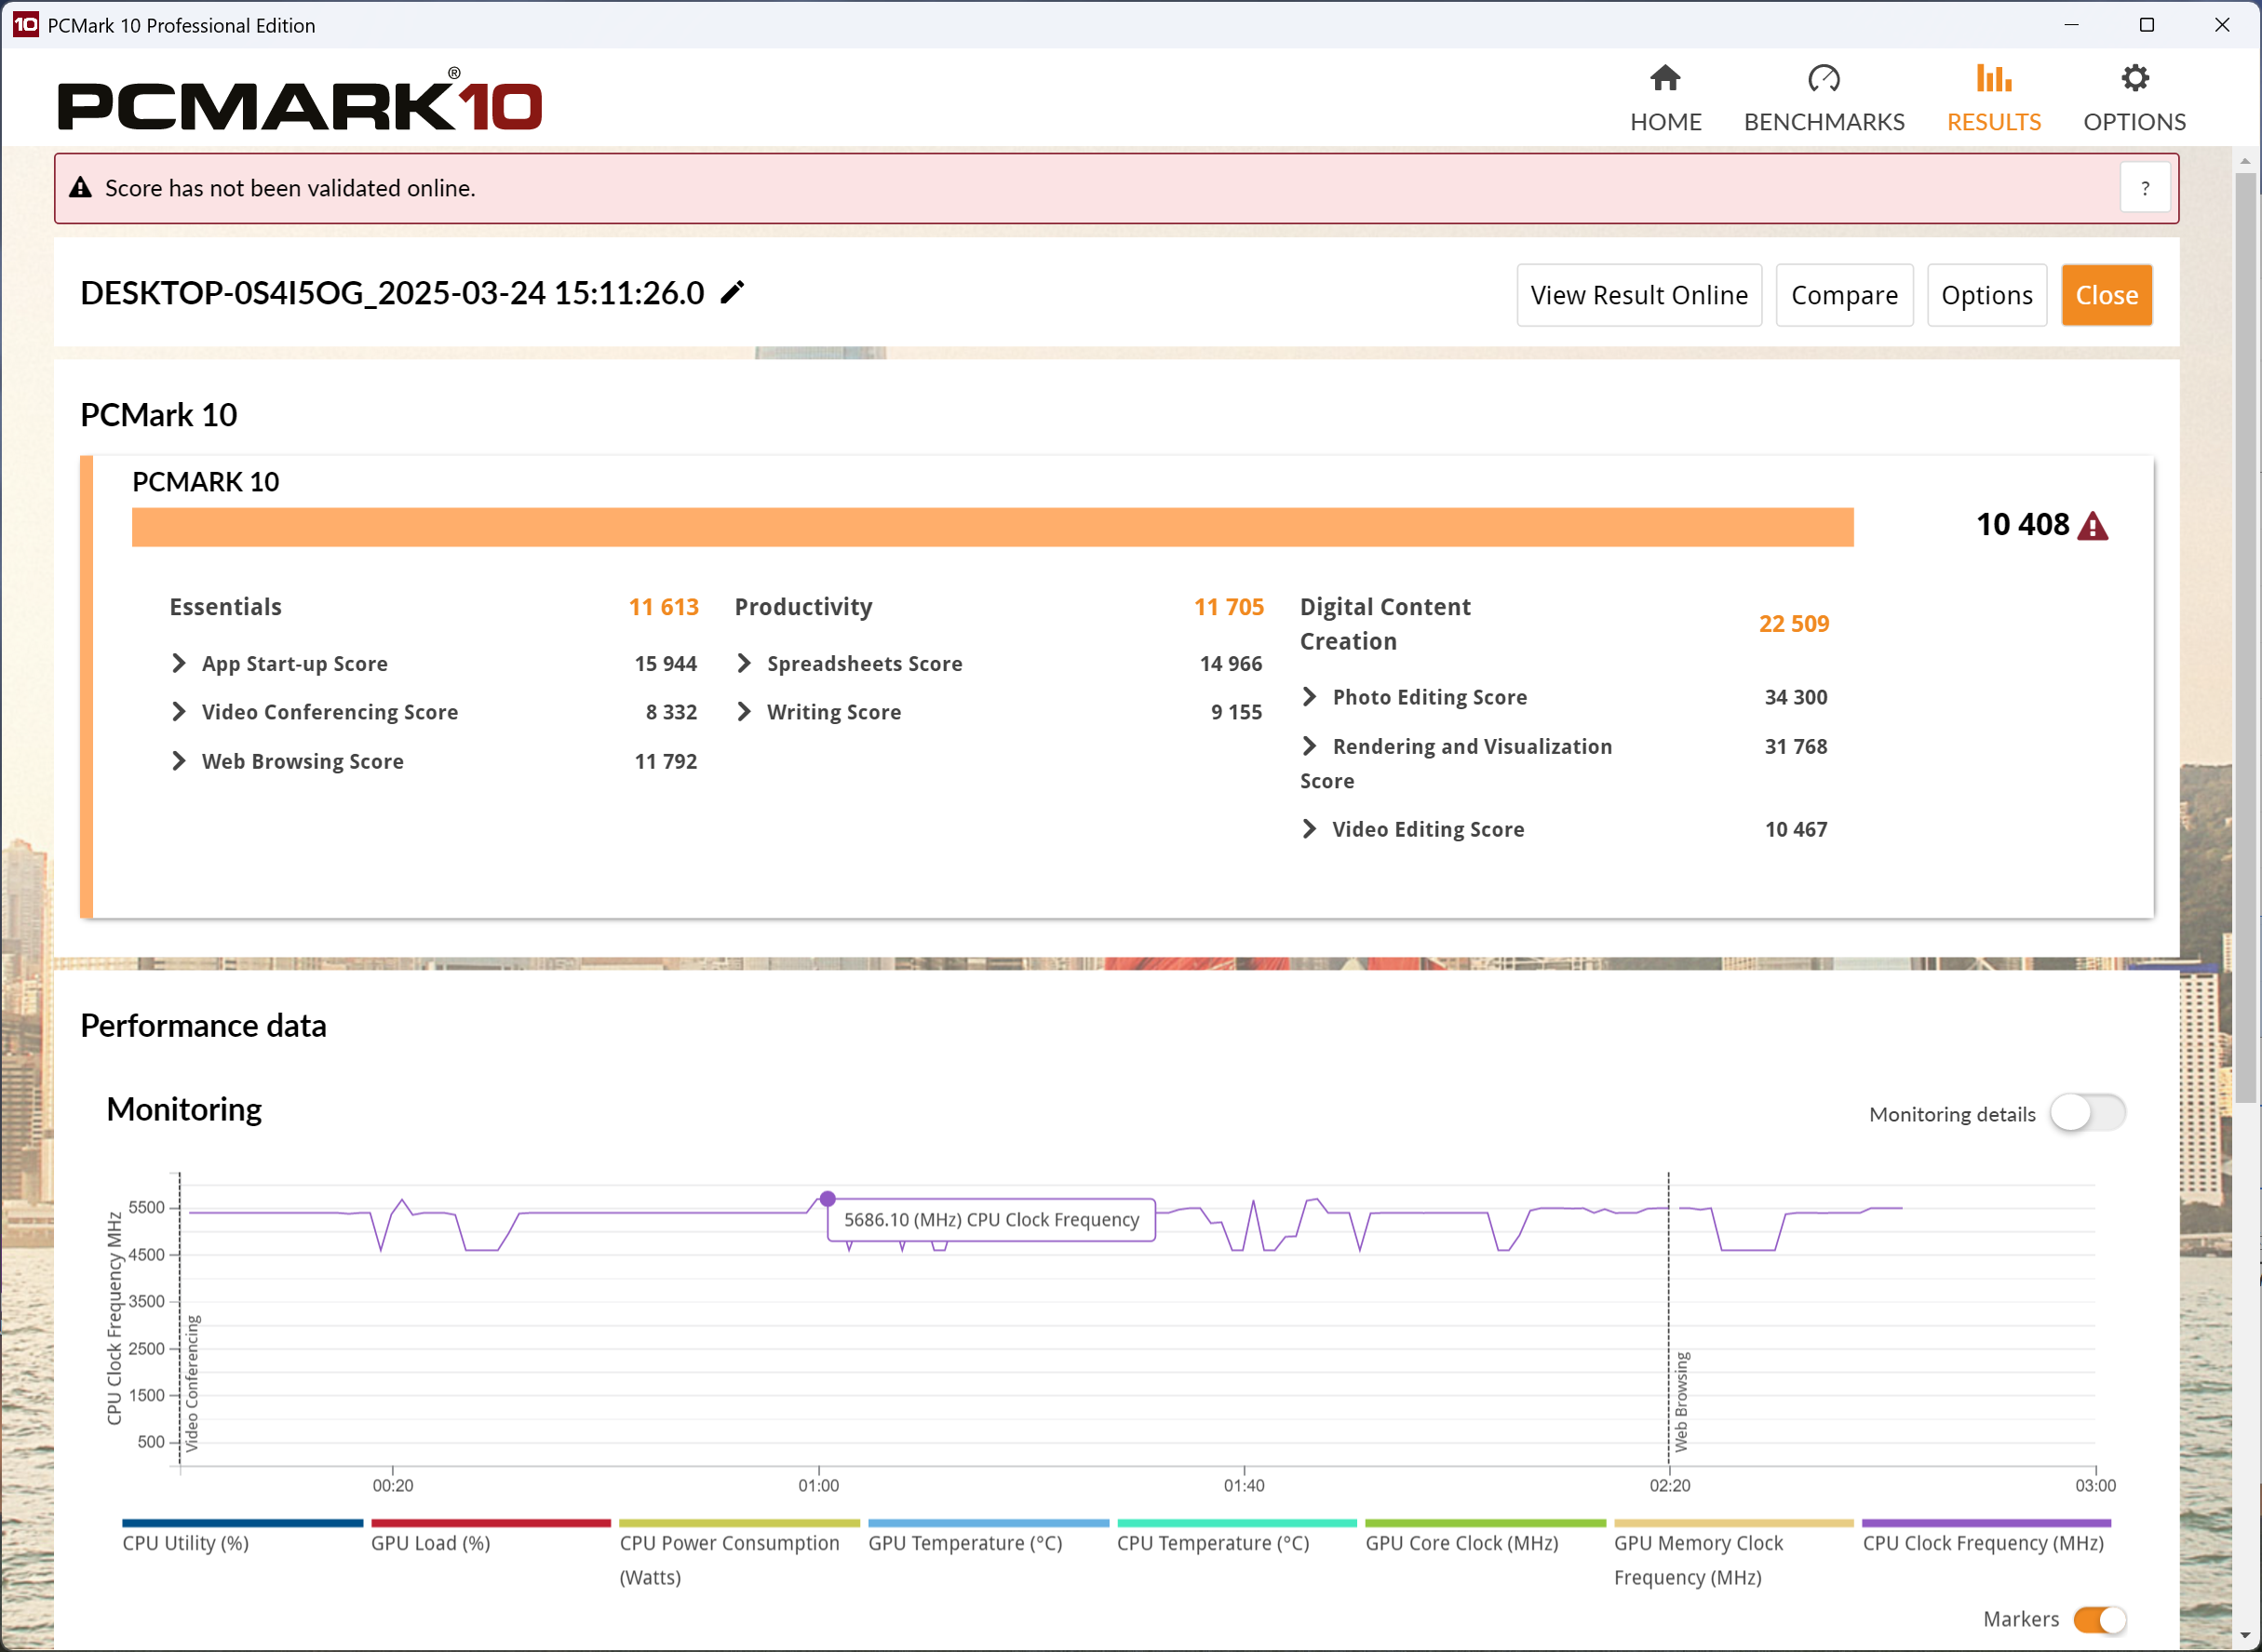Screen dimensions: 2262x1652
Task: Maximize the PCMark 10 window
Action: (2146, 25)
